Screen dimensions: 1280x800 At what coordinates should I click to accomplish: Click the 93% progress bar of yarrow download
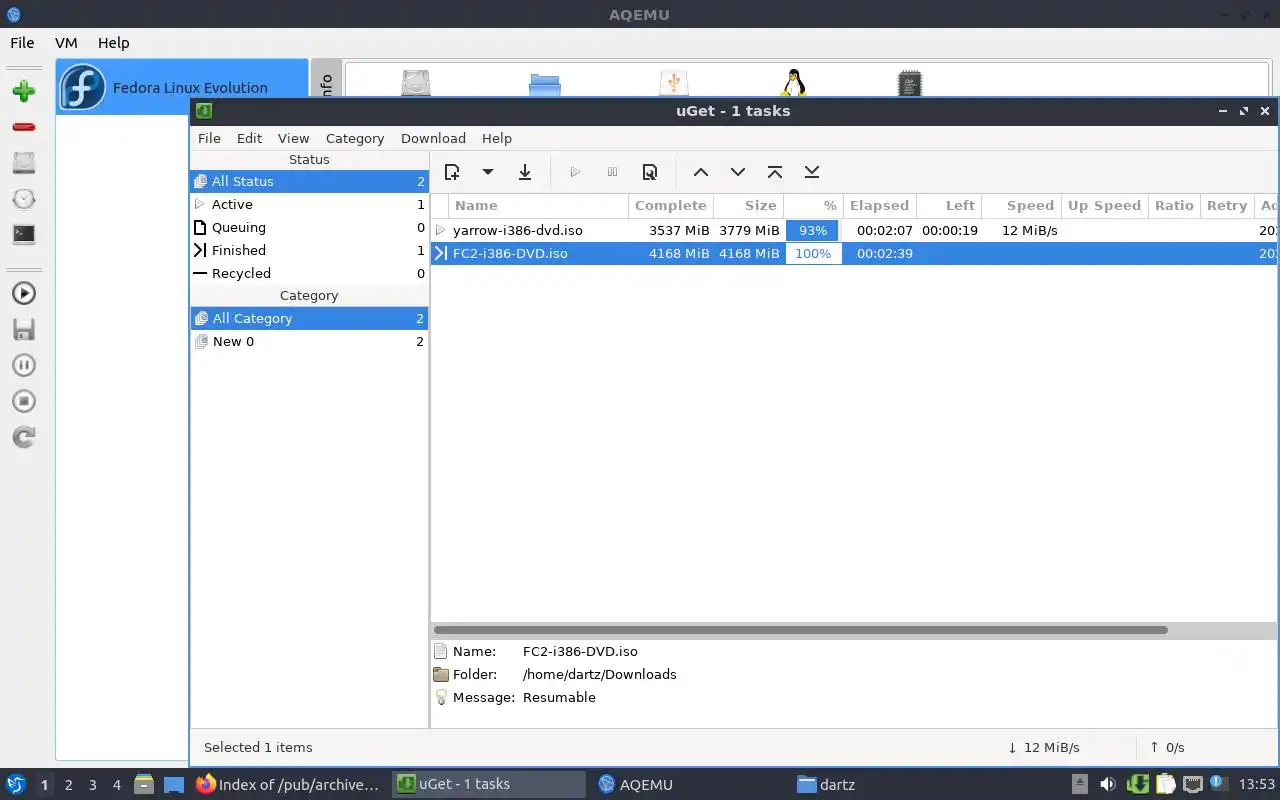point(813,230)
